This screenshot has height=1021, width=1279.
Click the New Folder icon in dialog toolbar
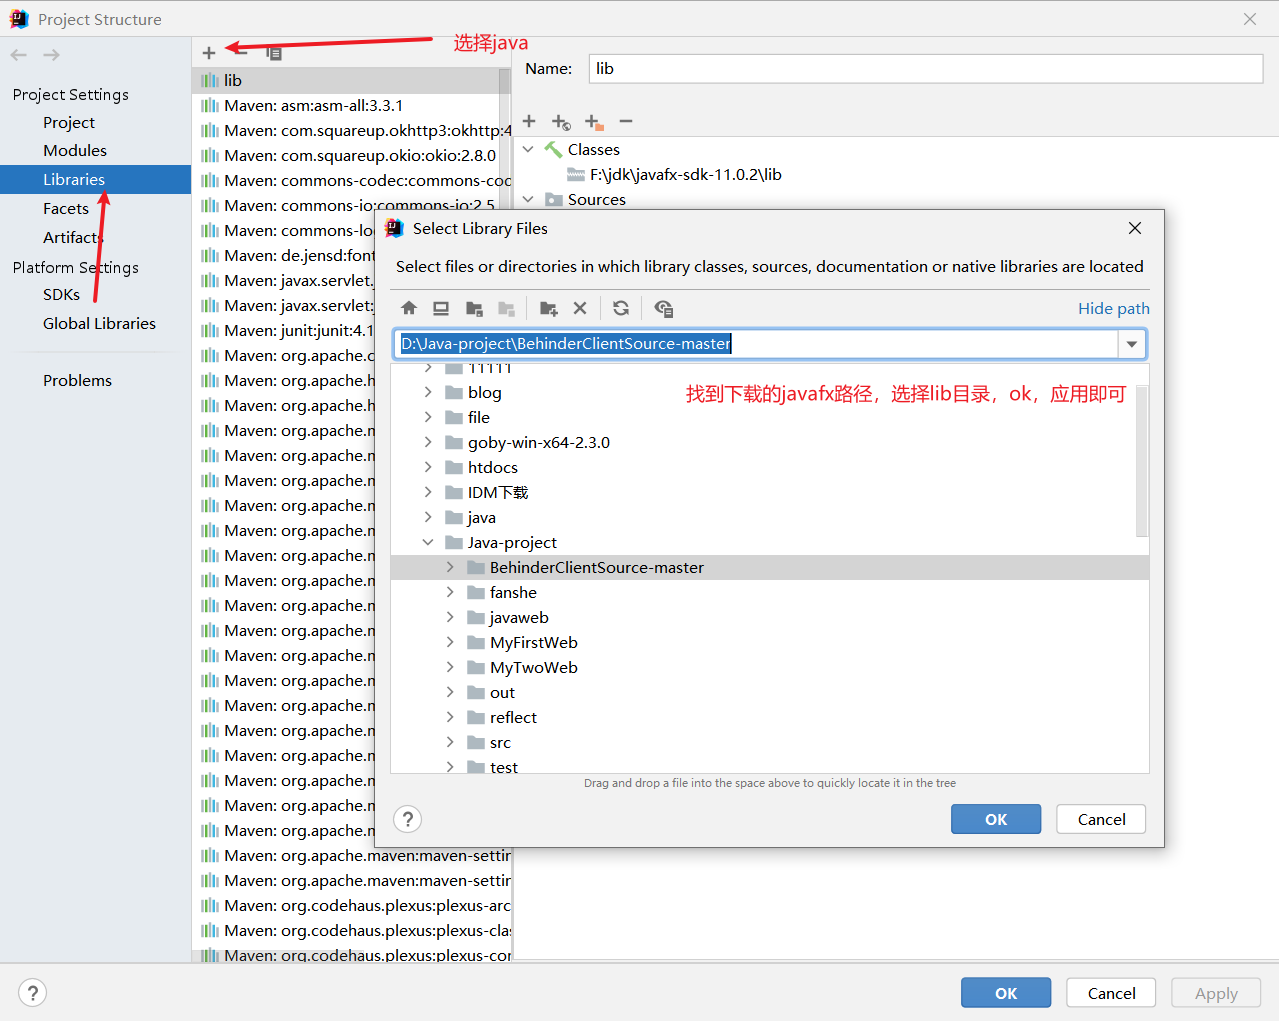(x=548, y=308)
